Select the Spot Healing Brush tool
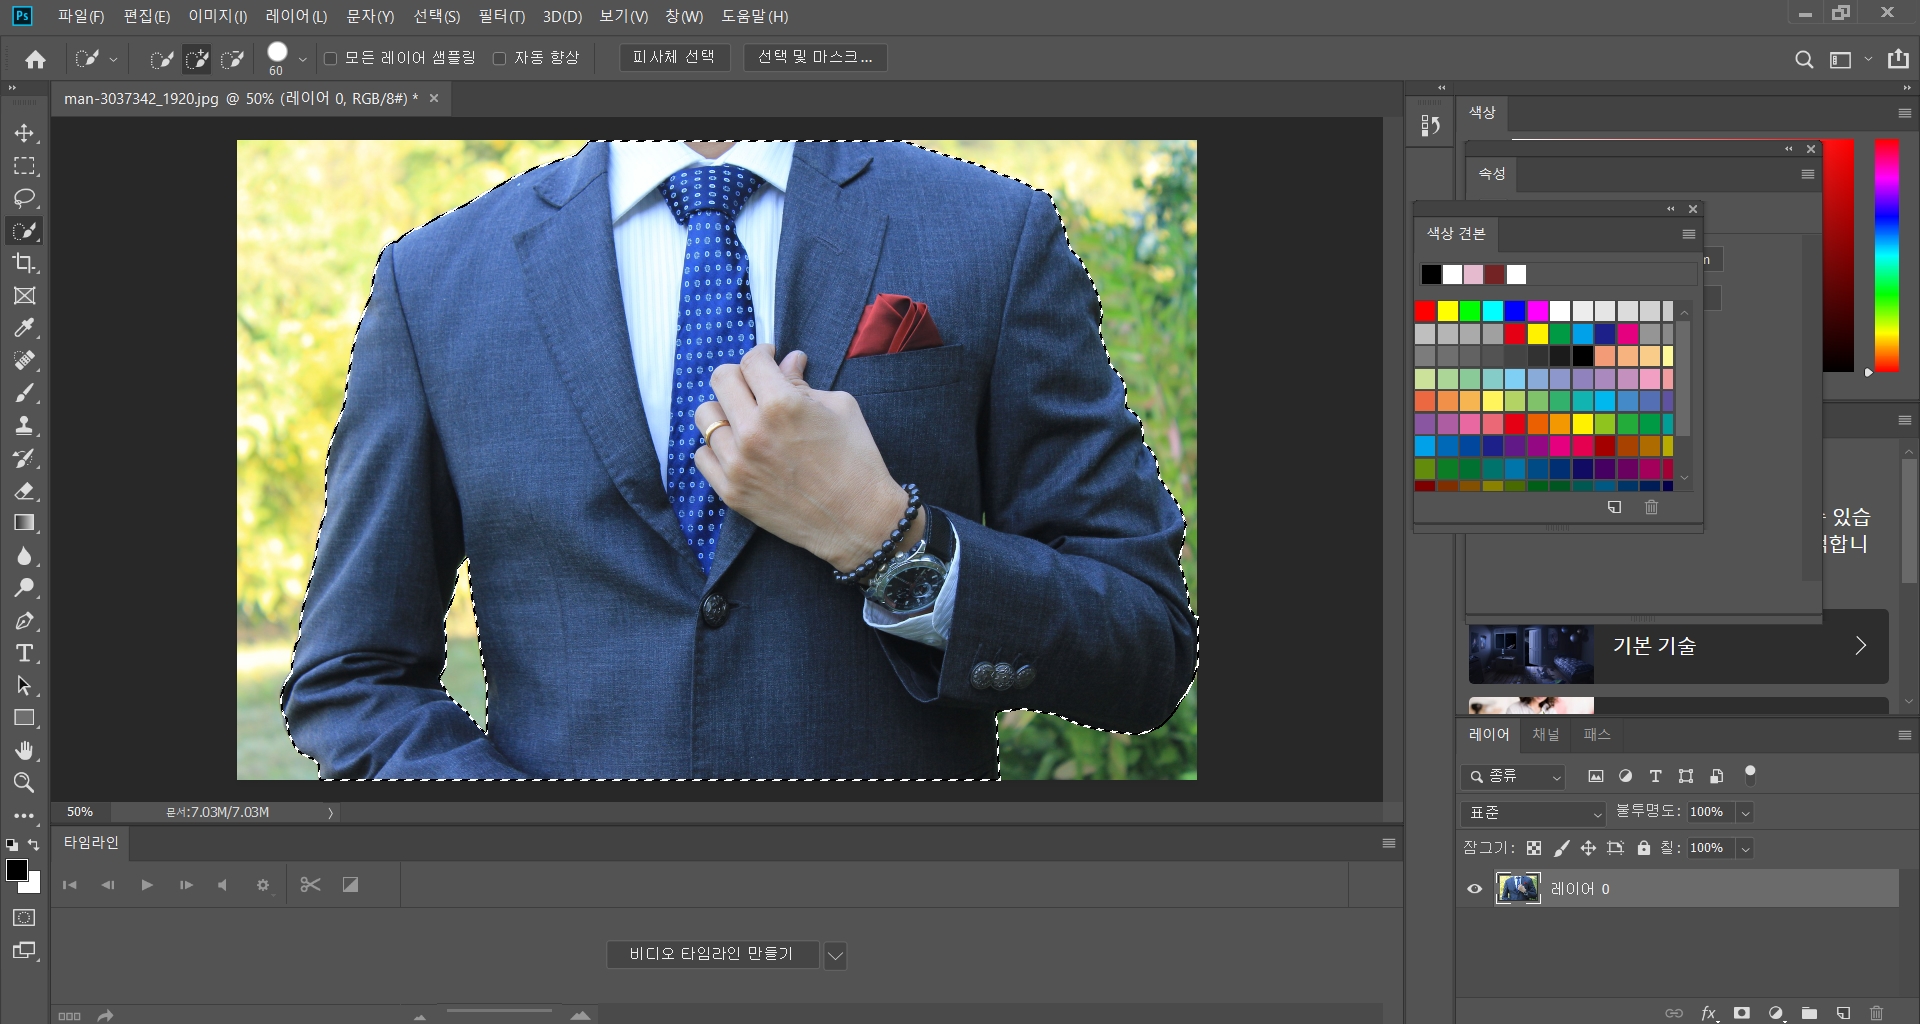This screenshot has width=1920, height=1024. coord(24,360)
